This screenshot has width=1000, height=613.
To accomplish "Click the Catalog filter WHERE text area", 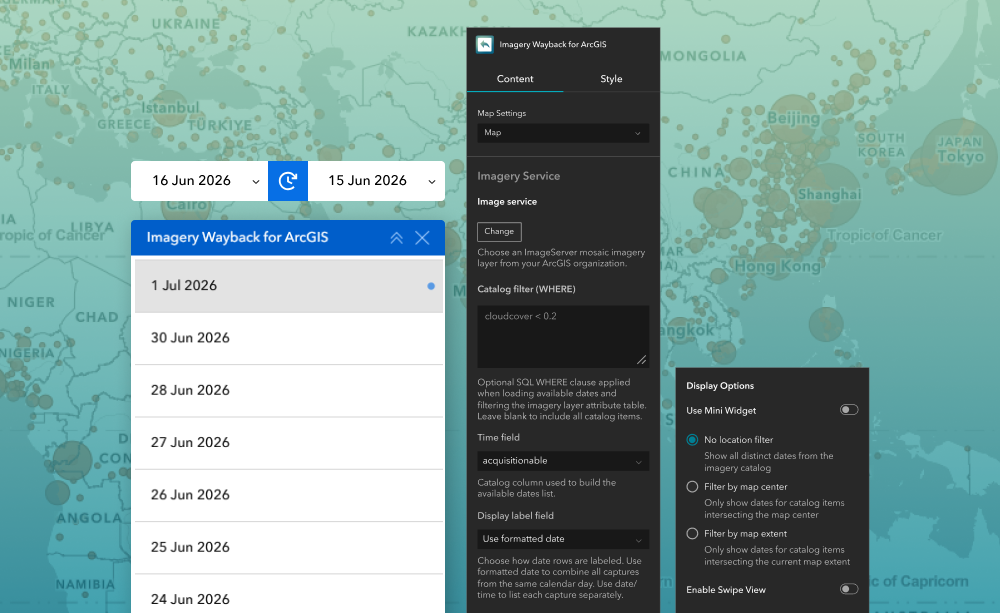I will pyautogui.click(x=563, y=336).
